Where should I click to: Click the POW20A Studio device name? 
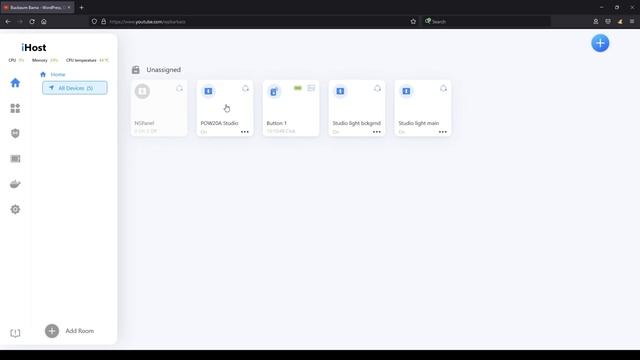click(x=219, y=123)
